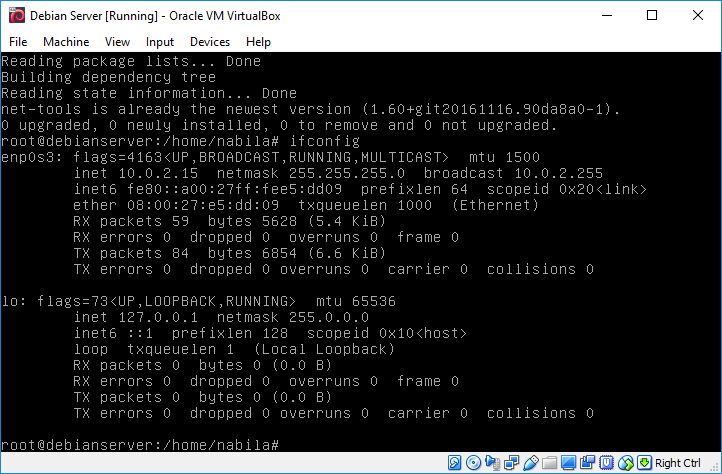Click the Right Ctrl host key label
This screenshot has height=474, width=722.
pos(678,463)
